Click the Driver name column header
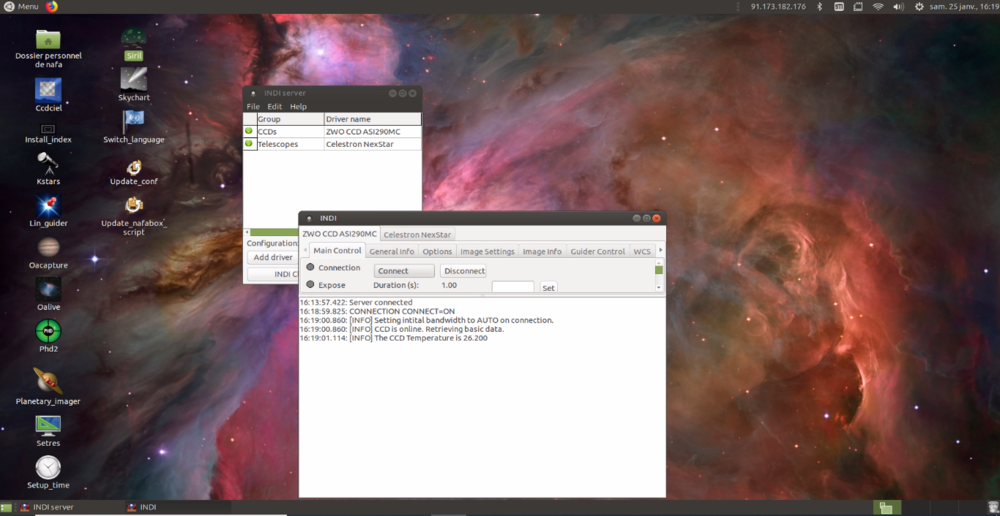Viewport: 1000px width, 516px height. pyautogui.click(x=372, y=119)
